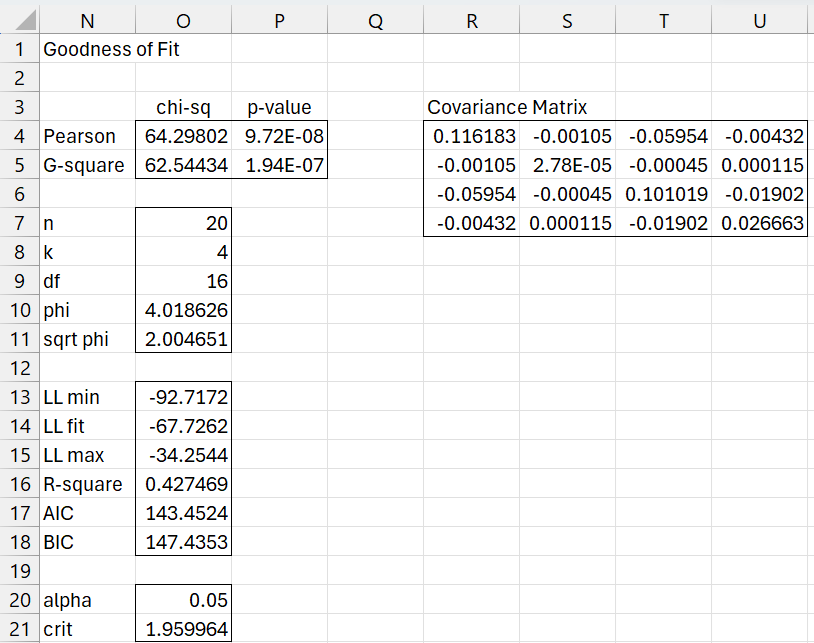Image resolution: width=814 pixels, height=643 pixels.
Task: Select the phi value 4.018626
Action: pyautogui.click(x=182, y=310)
